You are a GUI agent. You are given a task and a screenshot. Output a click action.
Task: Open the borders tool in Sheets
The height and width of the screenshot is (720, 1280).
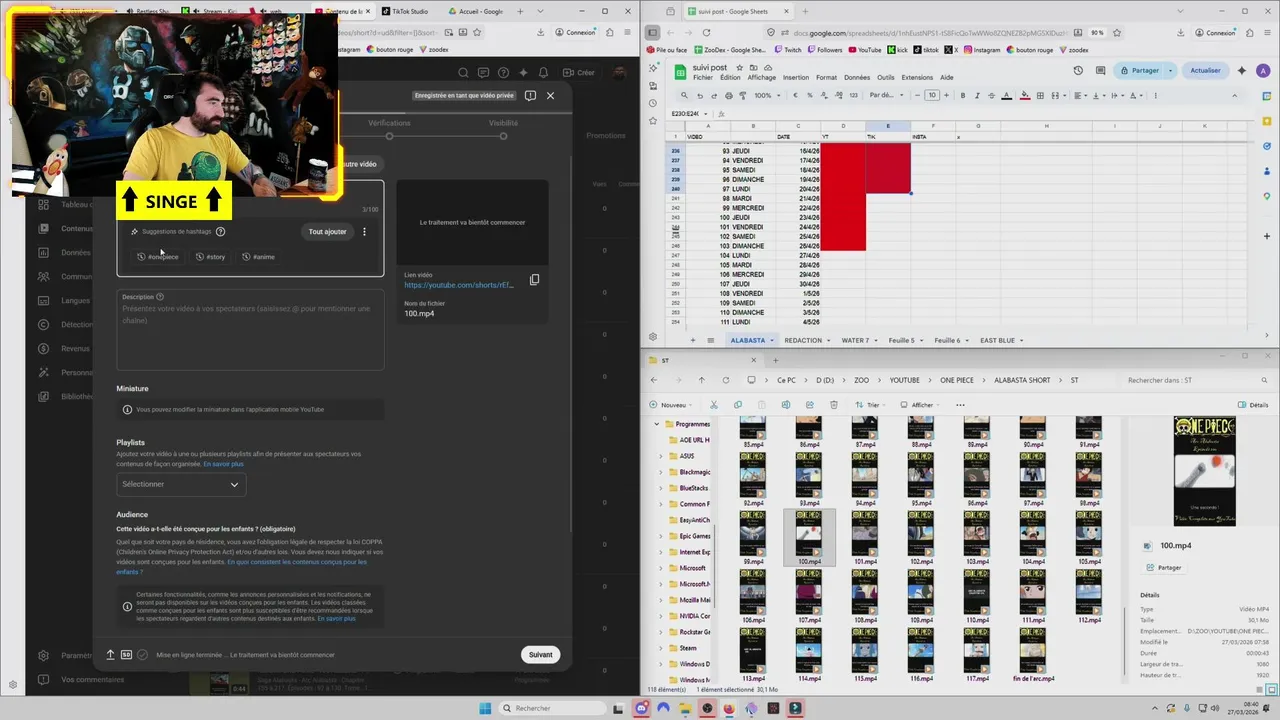coord(1040,96)
